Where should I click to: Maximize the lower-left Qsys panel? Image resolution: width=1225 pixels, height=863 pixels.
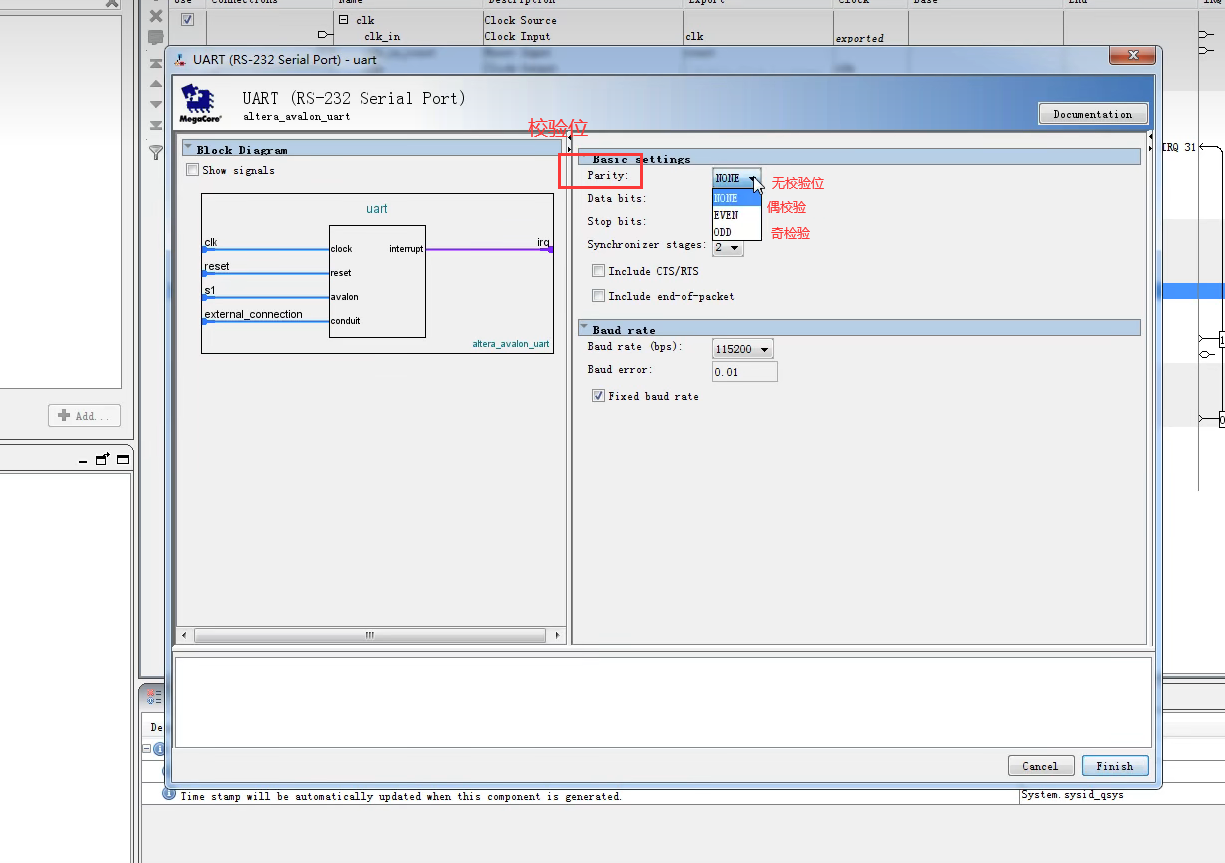coord(123,459)
